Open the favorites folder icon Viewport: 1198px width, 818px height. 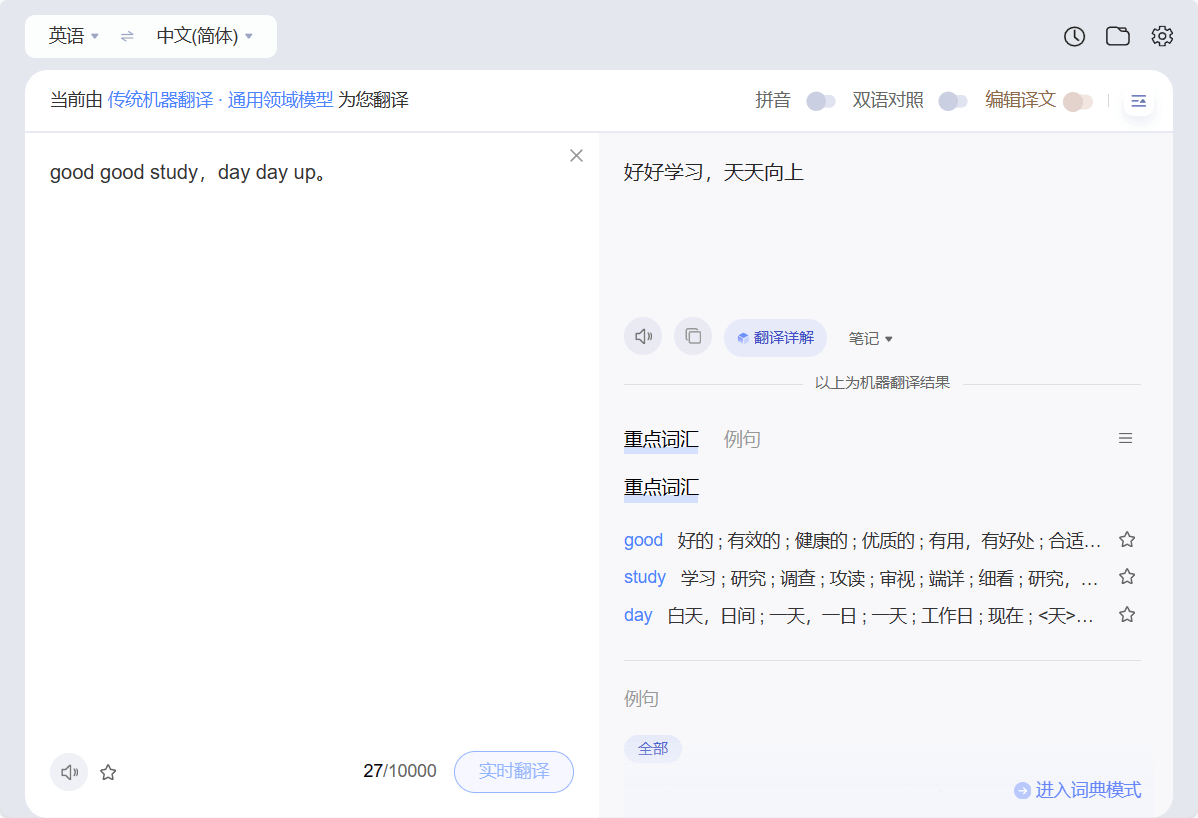point(1117,37)
